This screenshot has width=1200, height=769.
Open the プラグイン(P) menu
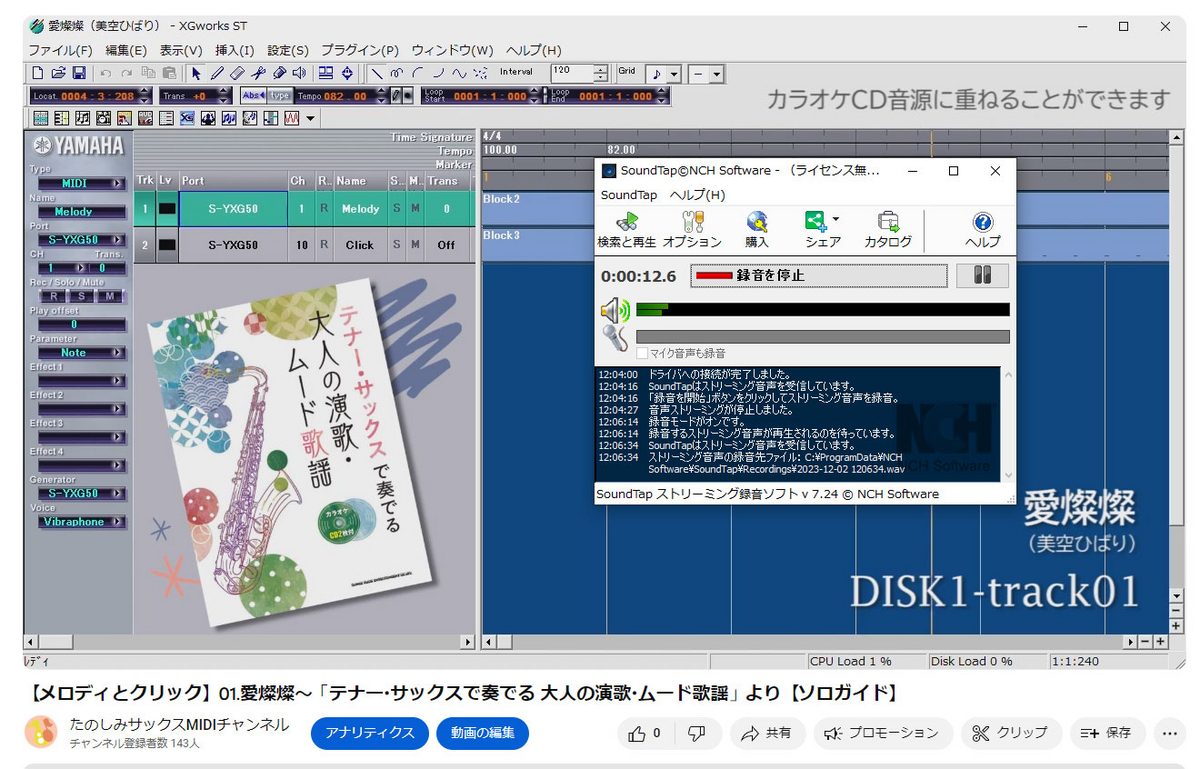(359, 50)
